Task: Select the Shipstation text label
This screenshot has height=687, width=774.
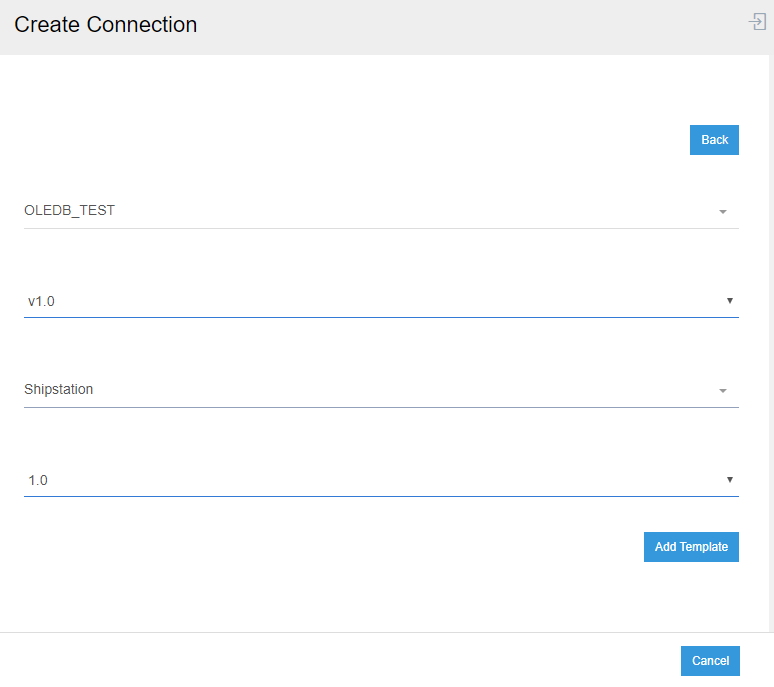Action: click(58, 390)
